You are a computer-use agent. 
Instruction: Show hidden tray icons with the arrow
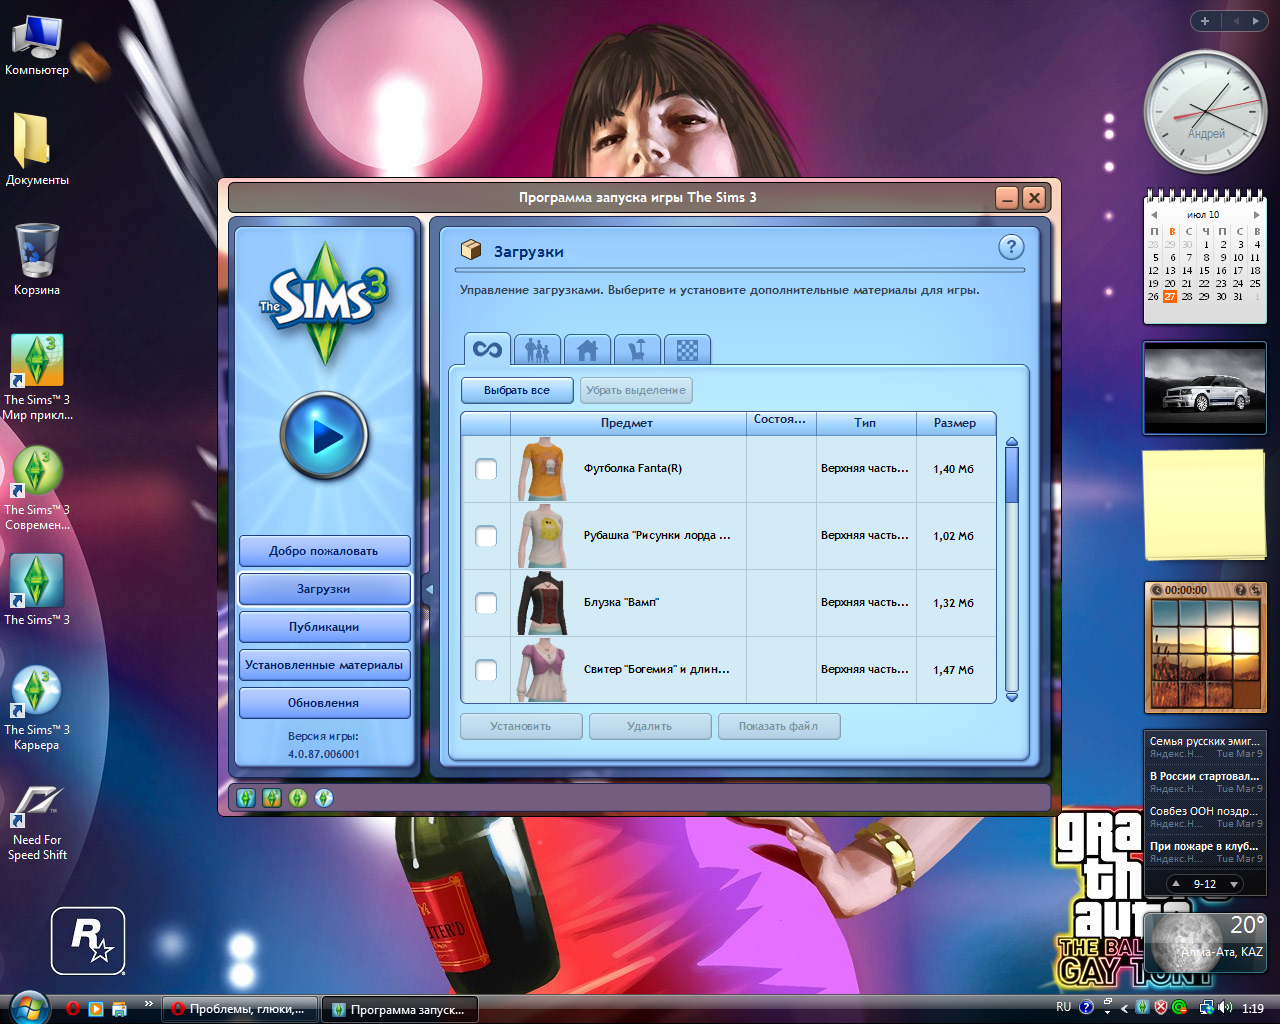click(x=1123, y=1009)
